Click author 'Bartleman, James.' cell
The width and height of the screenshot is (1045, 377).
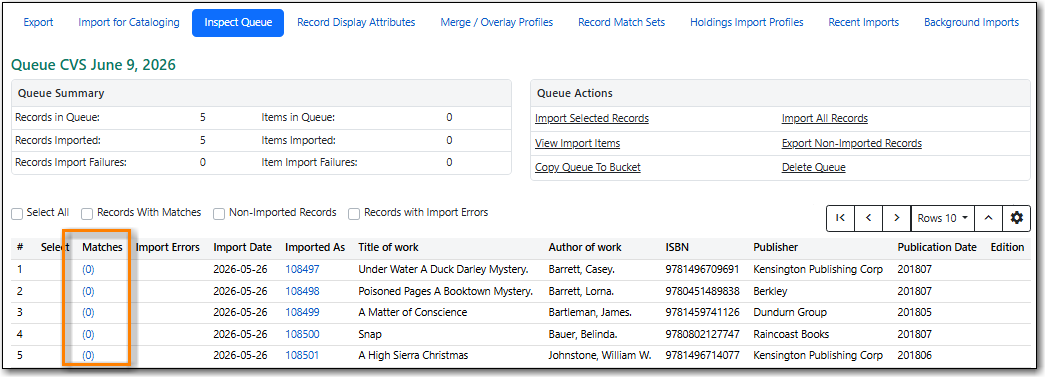click(590, 312)
